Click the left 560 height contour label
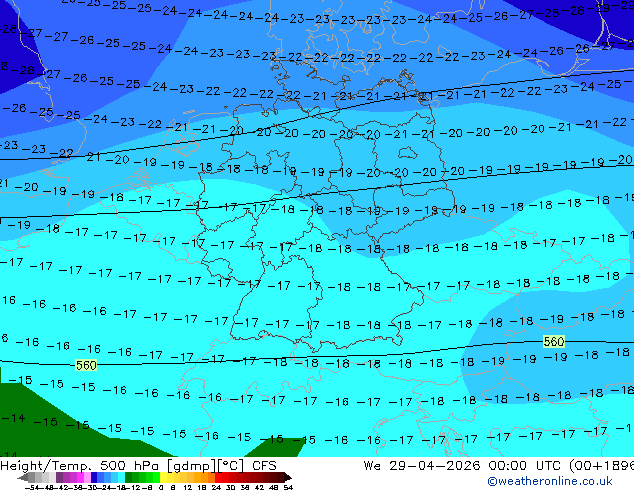Image resolution: width=634 pixels, height=490 pixels. (86, 365)
